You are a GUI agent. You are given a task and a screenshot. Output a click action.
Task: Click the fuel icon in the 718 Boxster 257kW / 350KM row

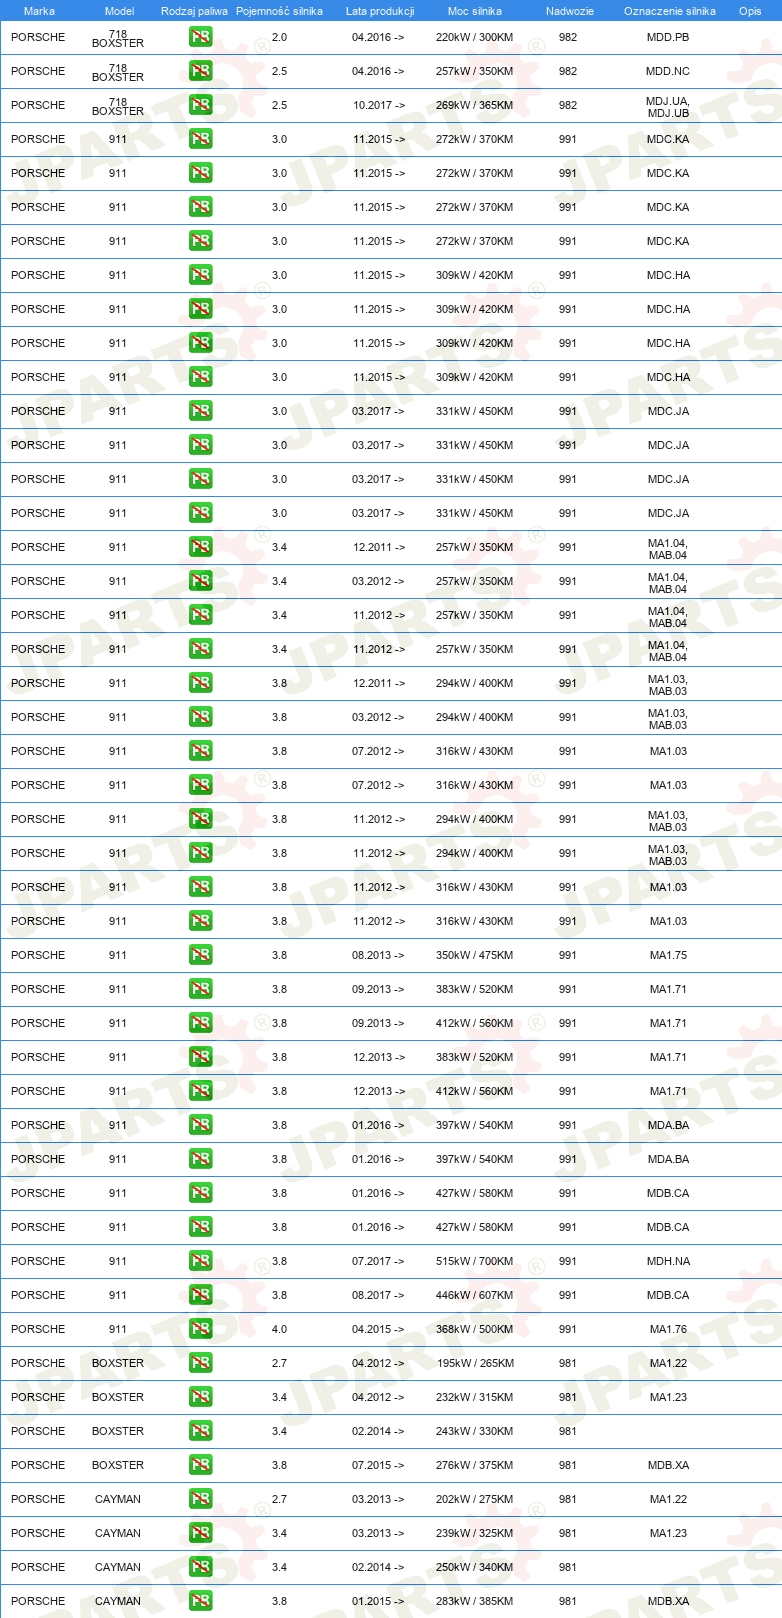coord(201,71)
